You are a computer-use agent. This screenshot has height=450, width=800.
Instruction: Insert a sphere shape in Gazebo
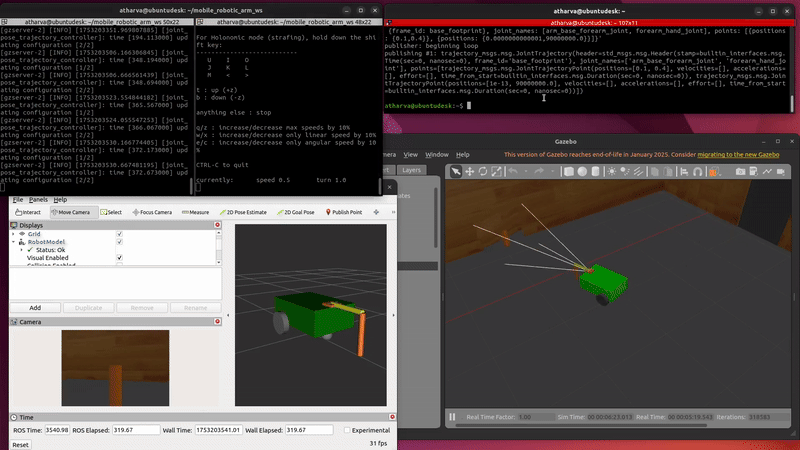(582, 171)
